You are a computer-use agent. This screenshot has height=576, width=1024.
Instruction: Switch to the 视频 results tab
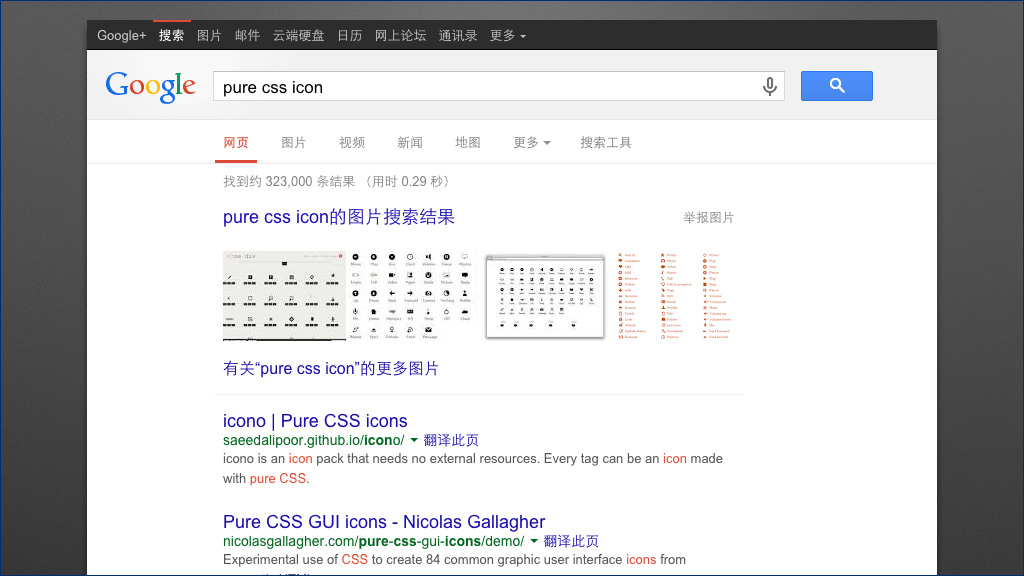351,142
